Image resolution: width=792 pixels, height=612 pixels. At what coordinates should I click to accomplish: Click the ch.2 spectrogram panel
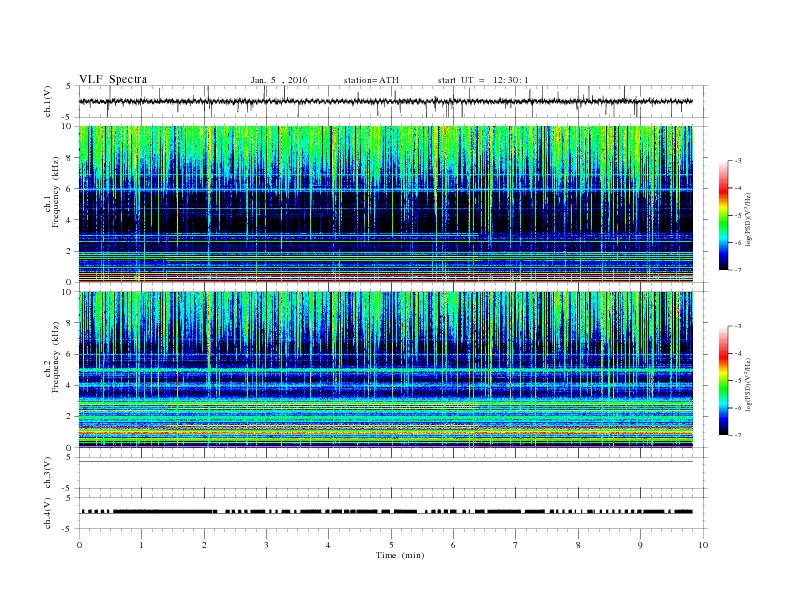386,370
